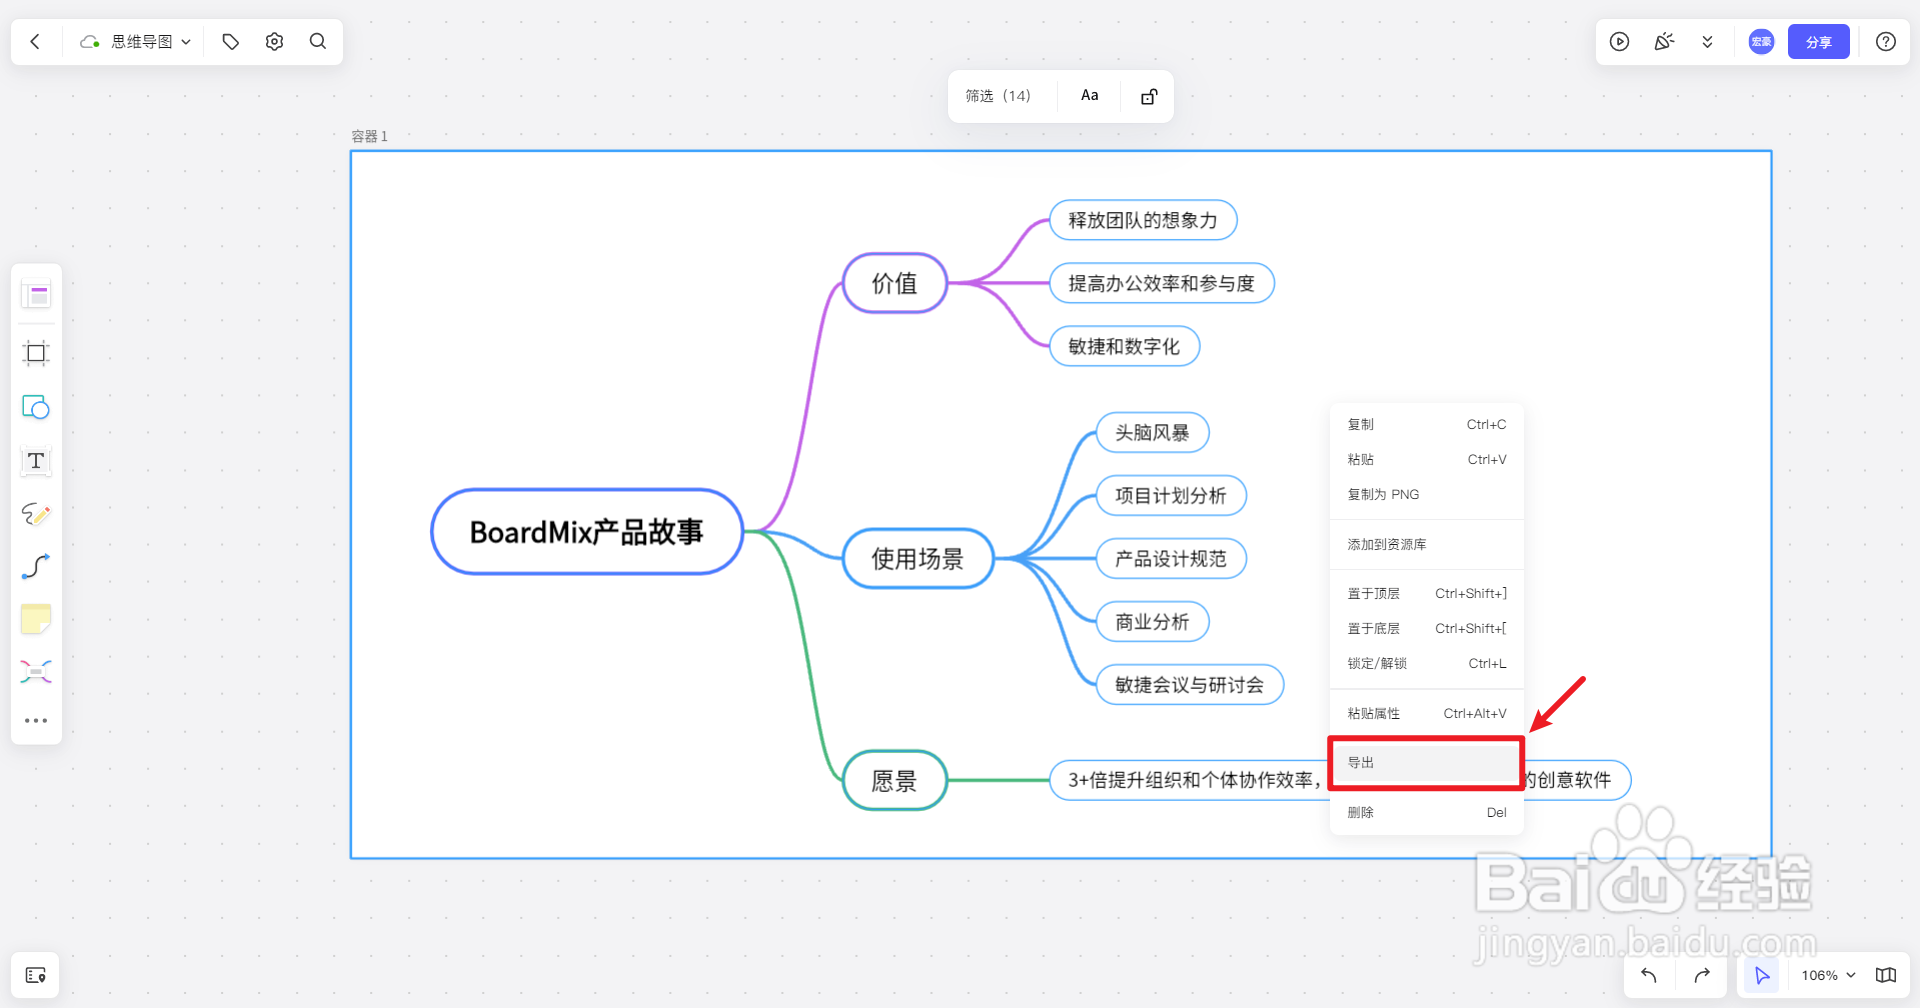This screenshot has height=1008, width=1920.
Task: Choose 锁定/解锁 menu entry
Action: [x=1427, y=664]
